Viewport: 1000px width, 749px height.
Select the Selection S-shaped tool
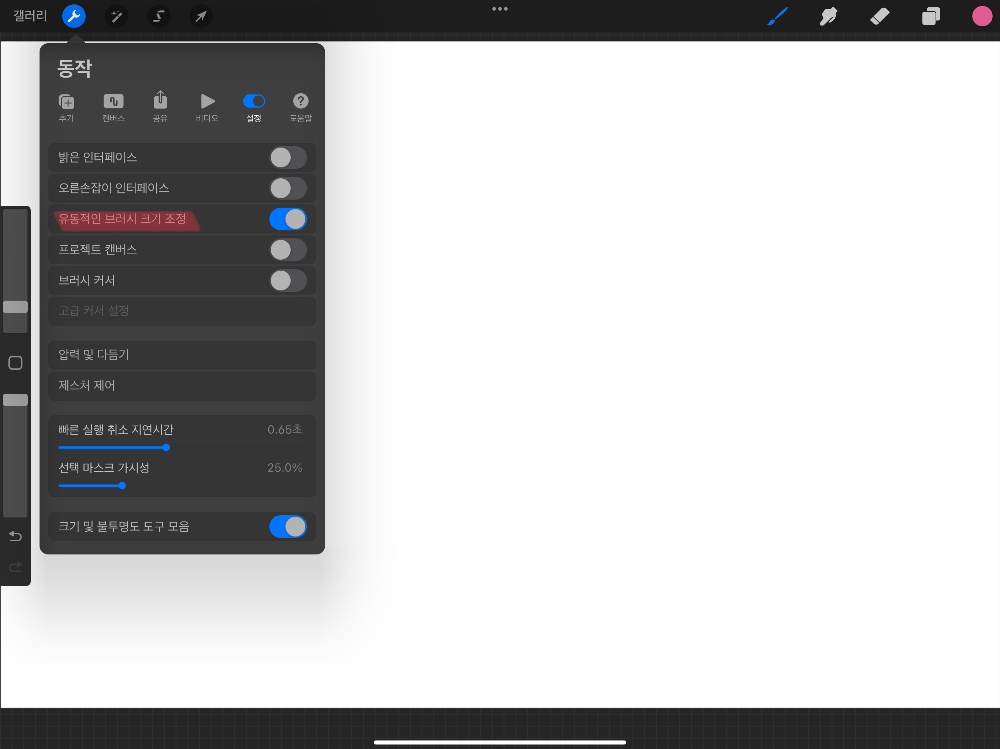click(x=159, y=17)
